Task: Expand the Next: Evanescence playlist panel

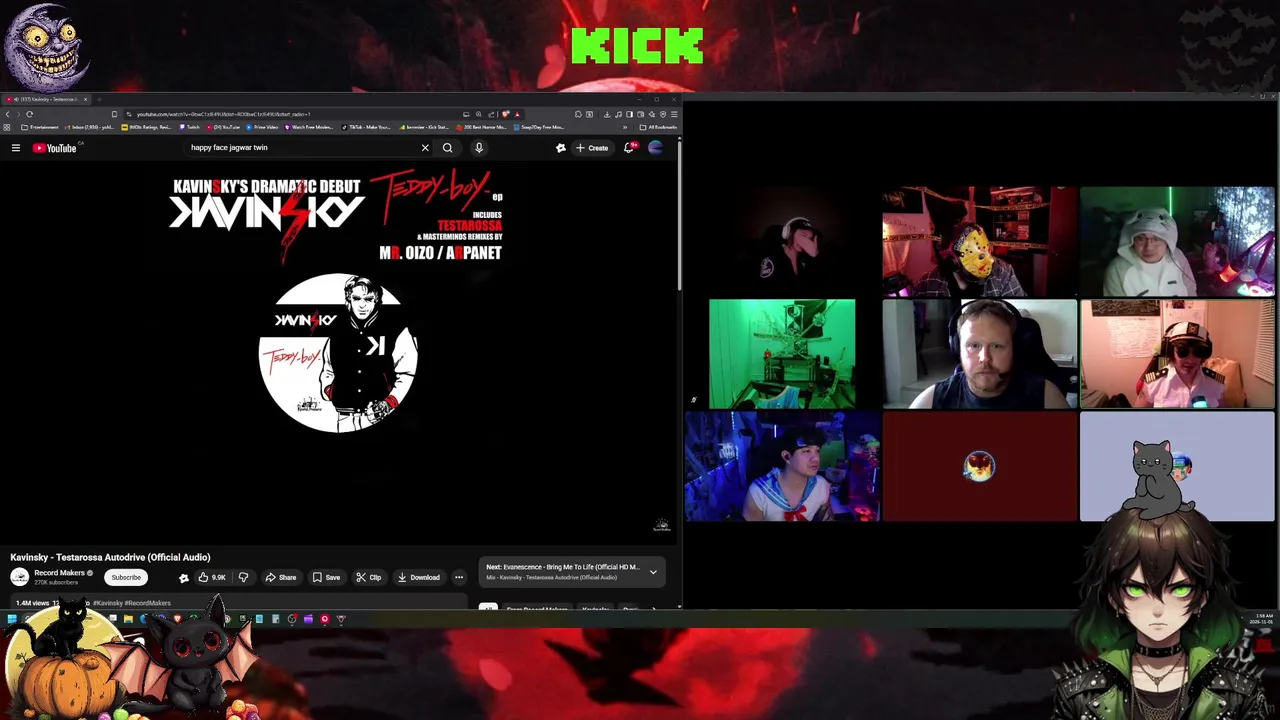Action: (653, 572)
